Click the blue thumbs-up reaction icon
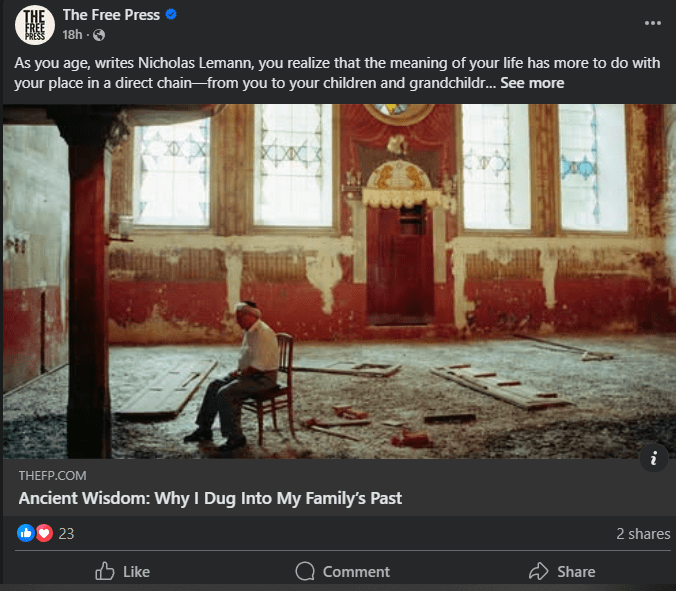 click(27, 533)
